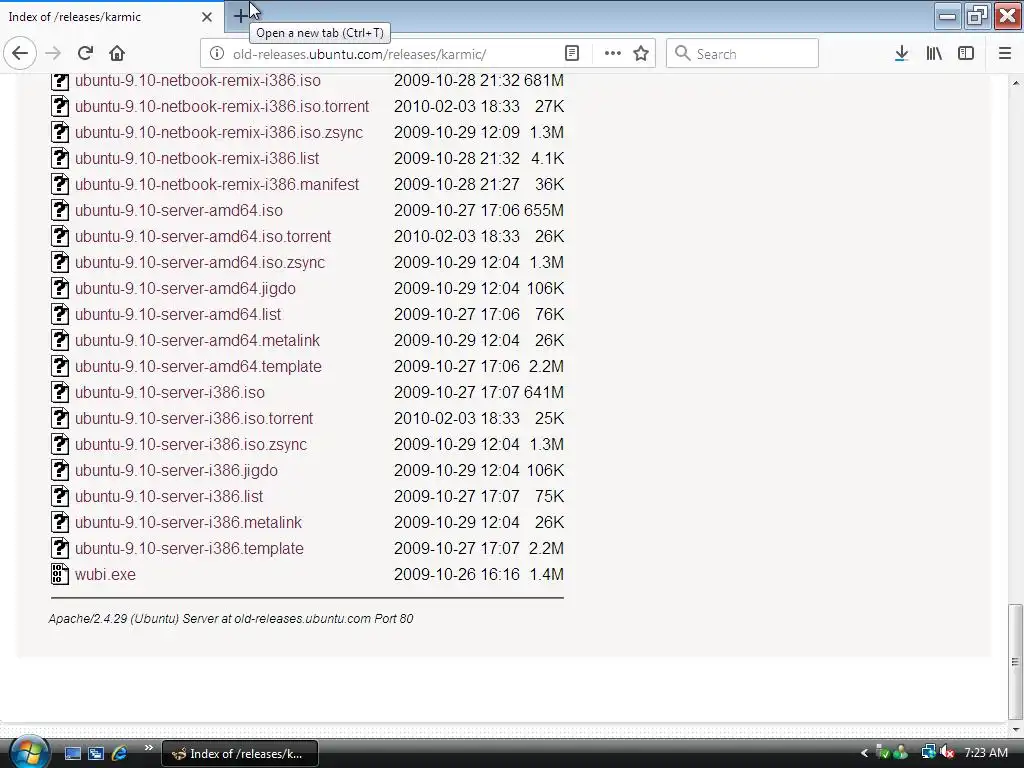
Task: Download the wubi.exe file
Action: 105,575
